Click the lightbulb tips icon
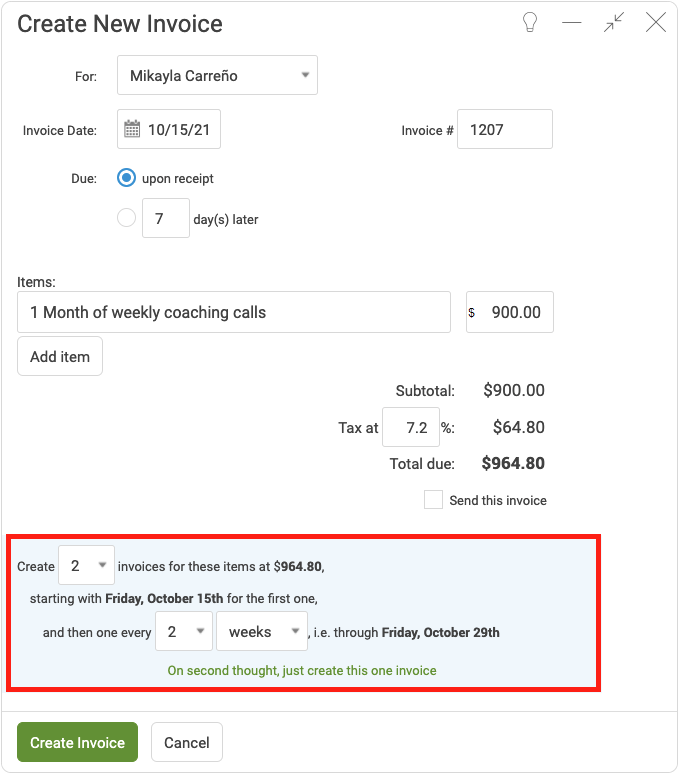The height and width of the screenshot is (774, 680). (x=530, y=23)
